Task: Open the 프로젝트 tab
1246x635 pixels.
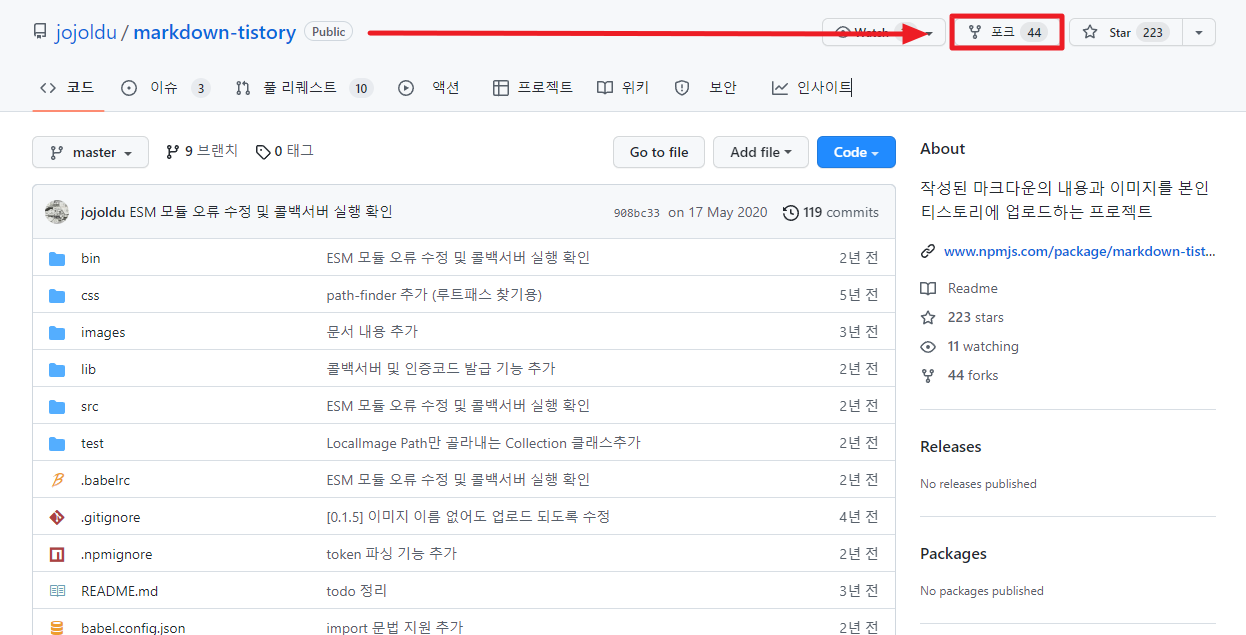Action: 533,88
